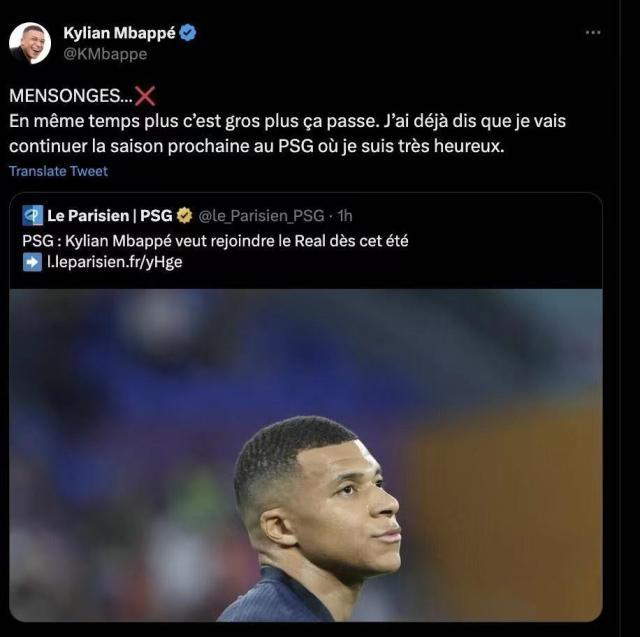The height and width of the screenshot is (637, 640).
Task: Click the word "MENSONGES" in the tweet
Action: tap(62, 96)
